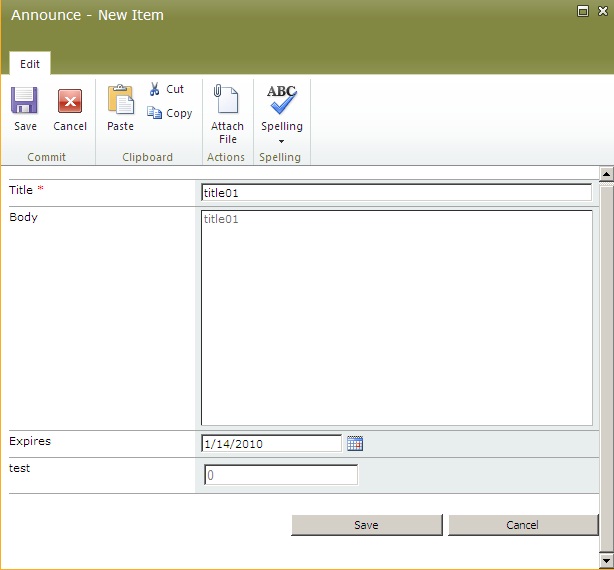Run the ABC Spelling check icon

click(282, 99)
